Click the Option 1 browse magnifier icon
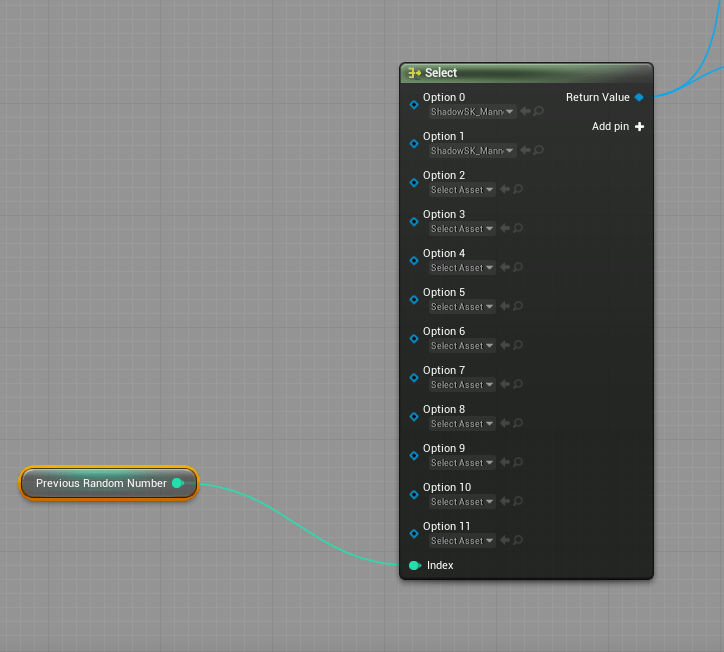The width and height of the screenshot is (724, 652). pos(539,151)
